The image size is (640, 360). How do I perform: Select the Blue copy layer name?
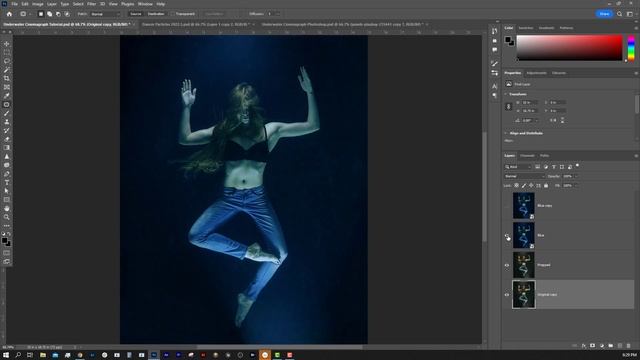(x=544, y=206)
